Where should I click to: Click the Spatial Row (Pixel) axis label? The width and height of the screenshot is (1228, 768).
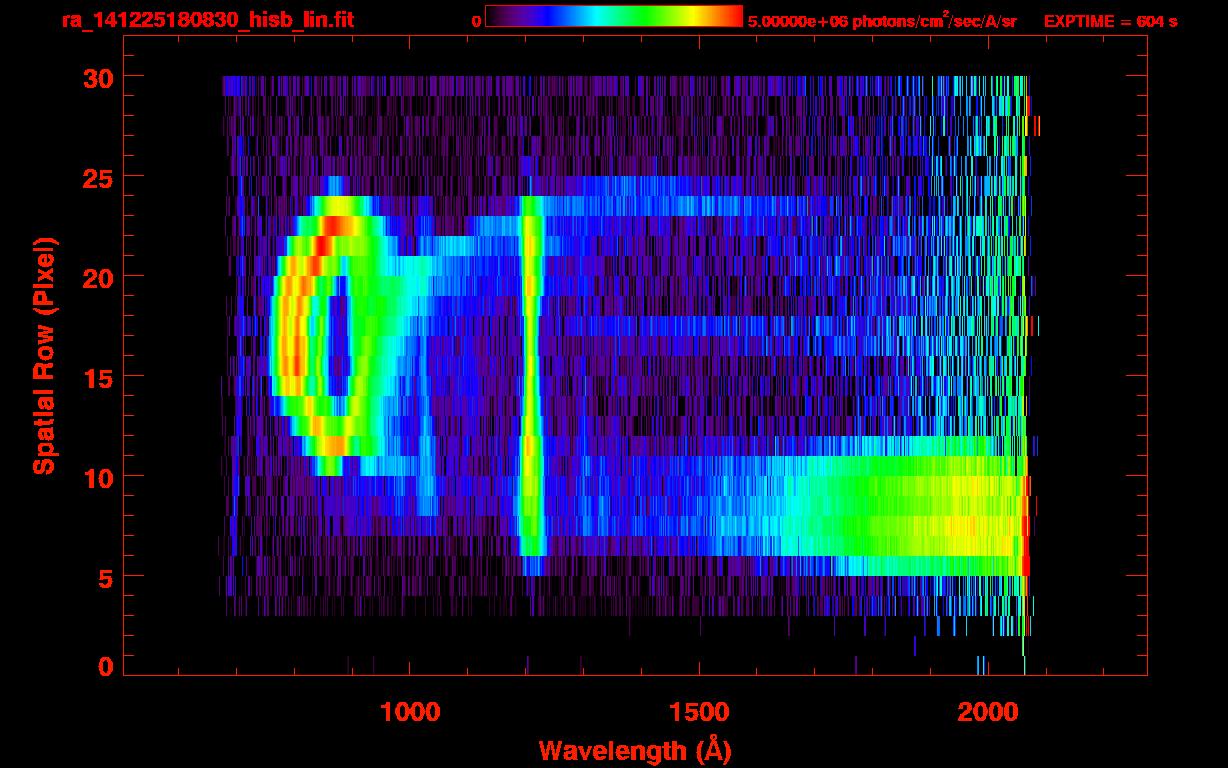(44, 356)
